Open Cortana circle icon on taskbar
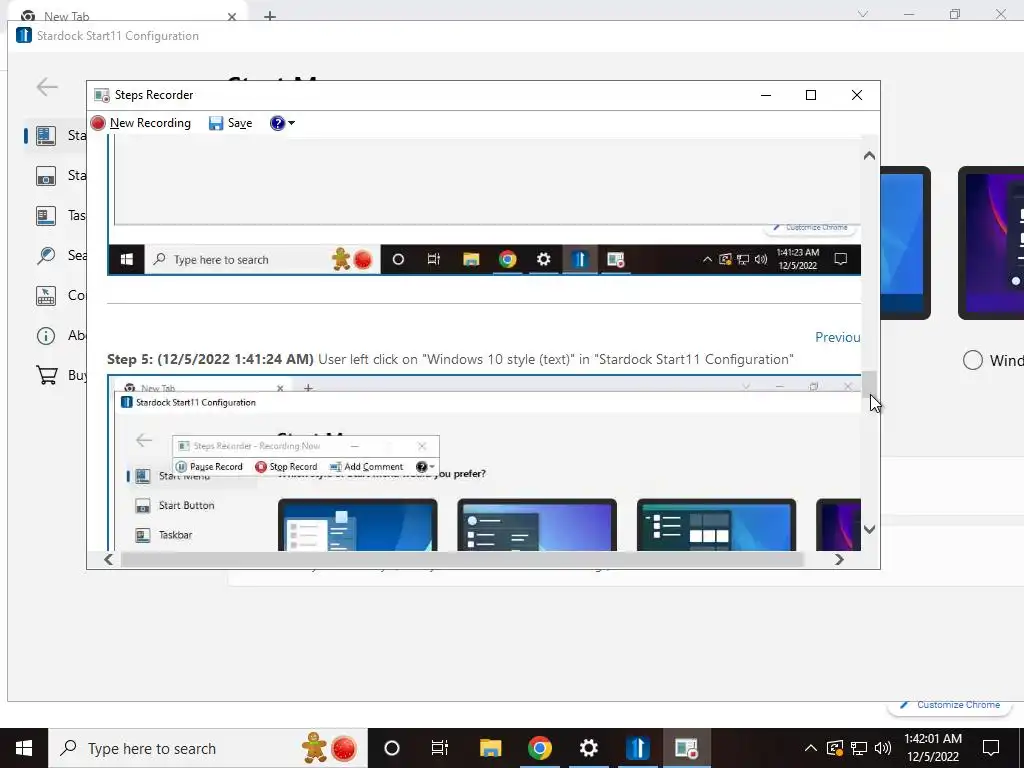 click(x=392, y=748)
